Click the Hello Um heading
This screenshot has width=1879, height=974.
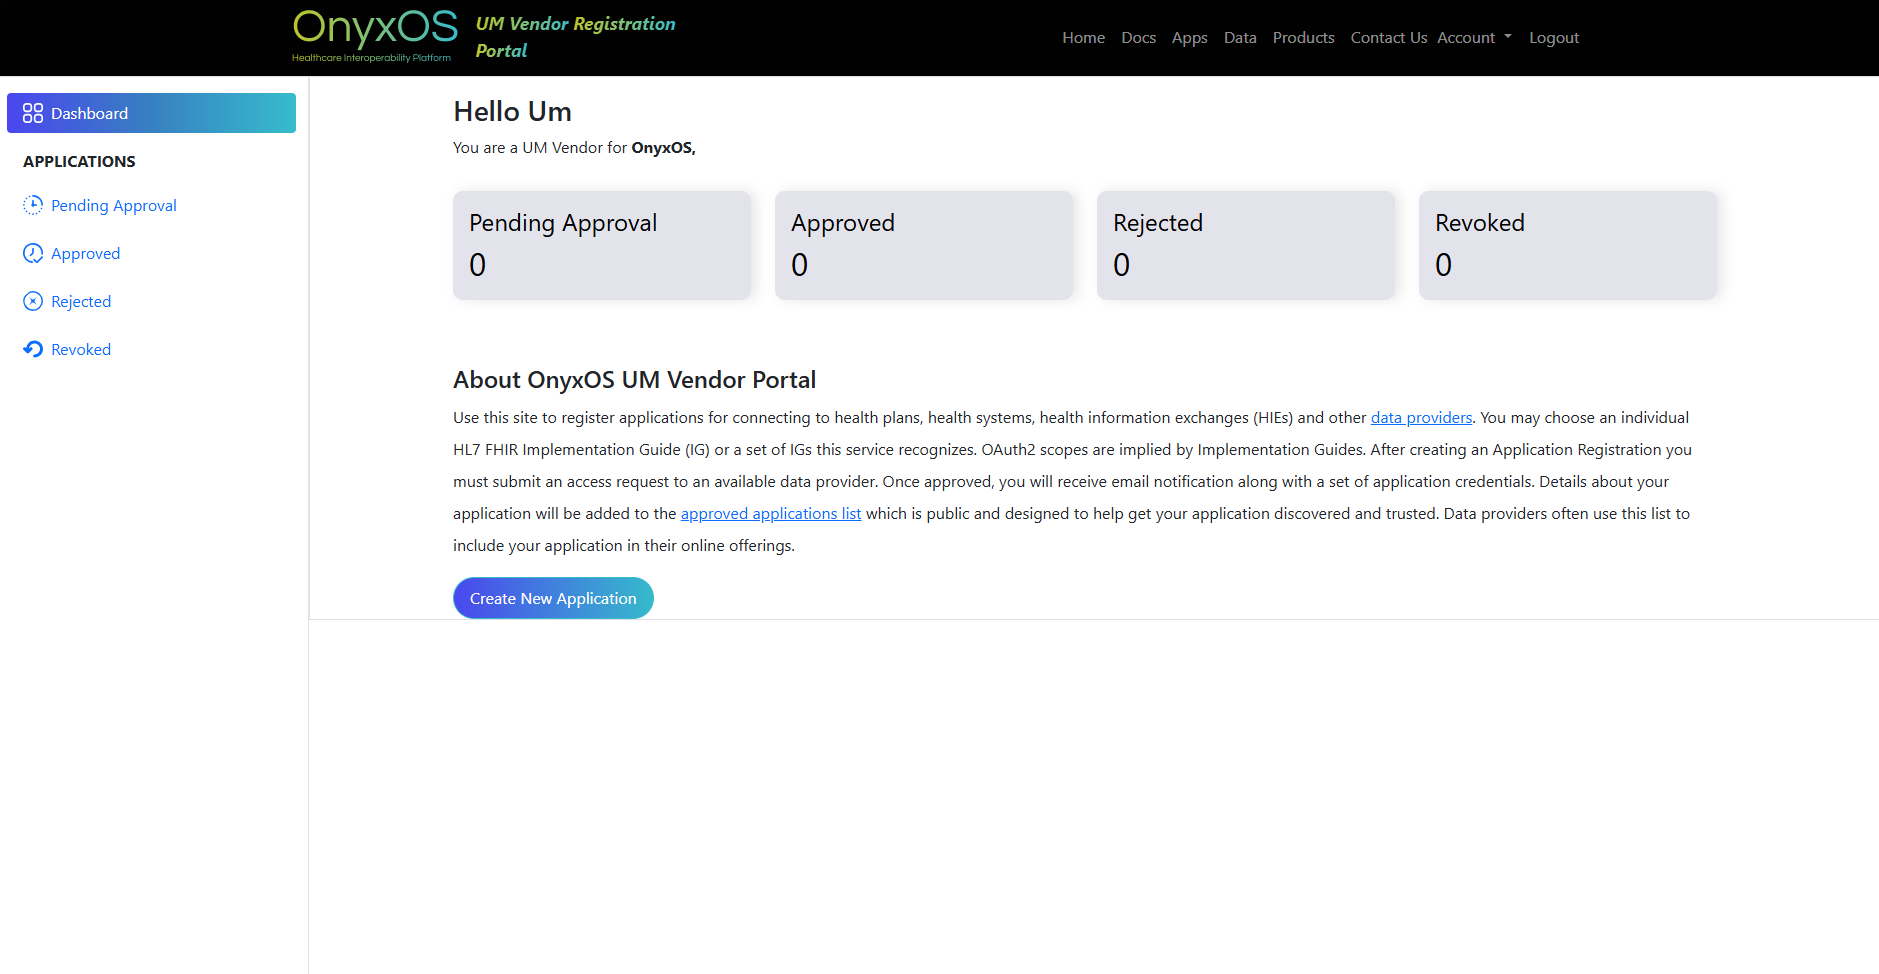tap(512, 111)
